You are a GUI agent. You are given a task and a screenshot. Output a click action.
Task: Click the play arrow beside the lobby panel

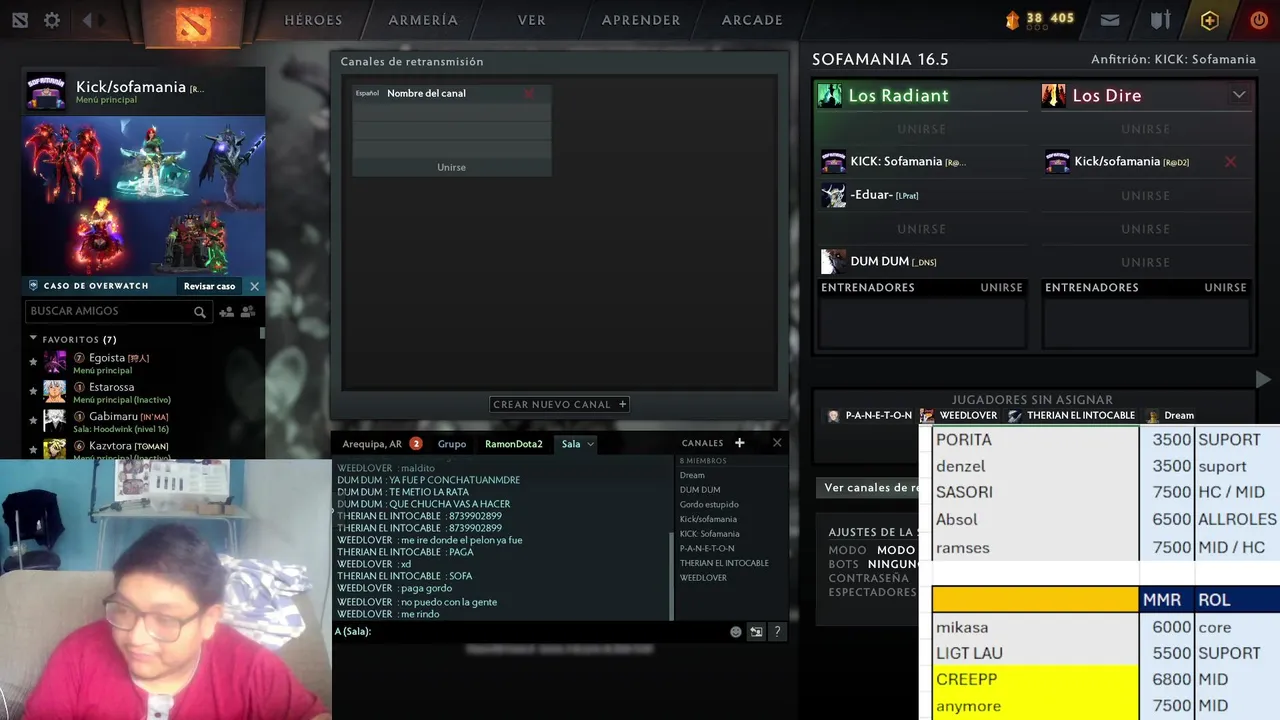pos(1263,379)
